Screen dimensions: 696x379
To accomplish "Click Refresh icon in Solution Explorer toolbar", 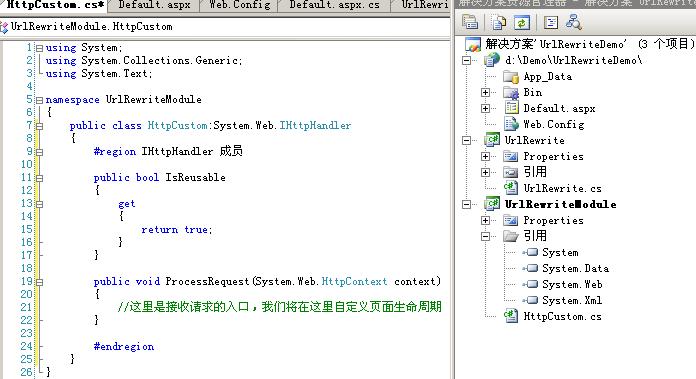I will tap(522, 22).
